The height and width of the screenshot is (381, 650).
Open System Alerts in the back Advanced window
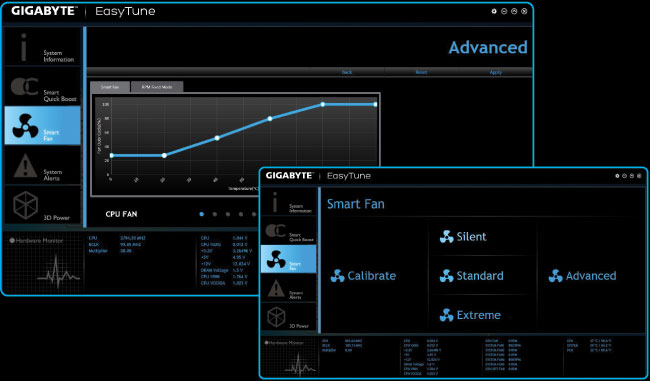coord(42,165)
